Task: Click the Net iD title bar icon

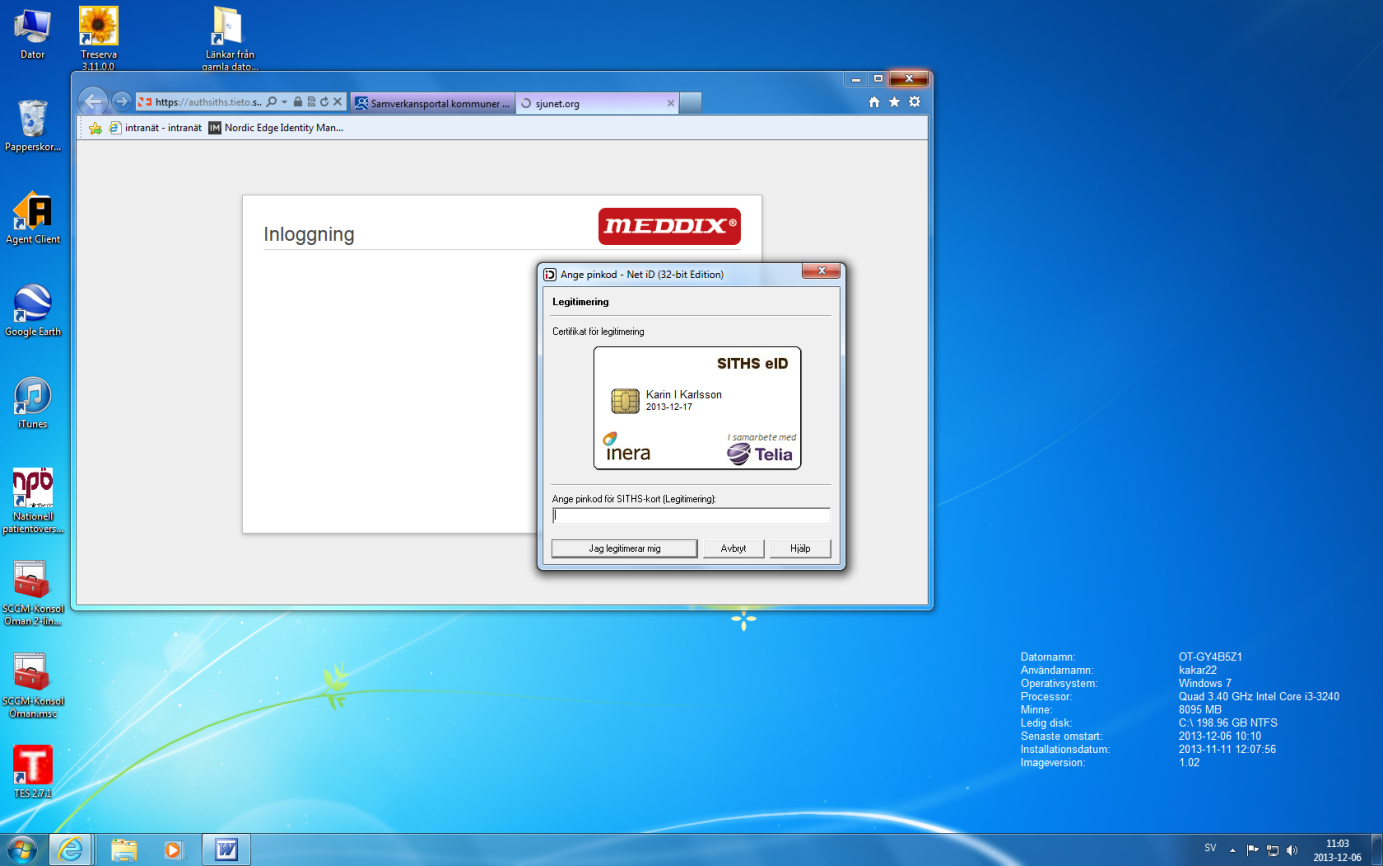Action: [549, 274]
